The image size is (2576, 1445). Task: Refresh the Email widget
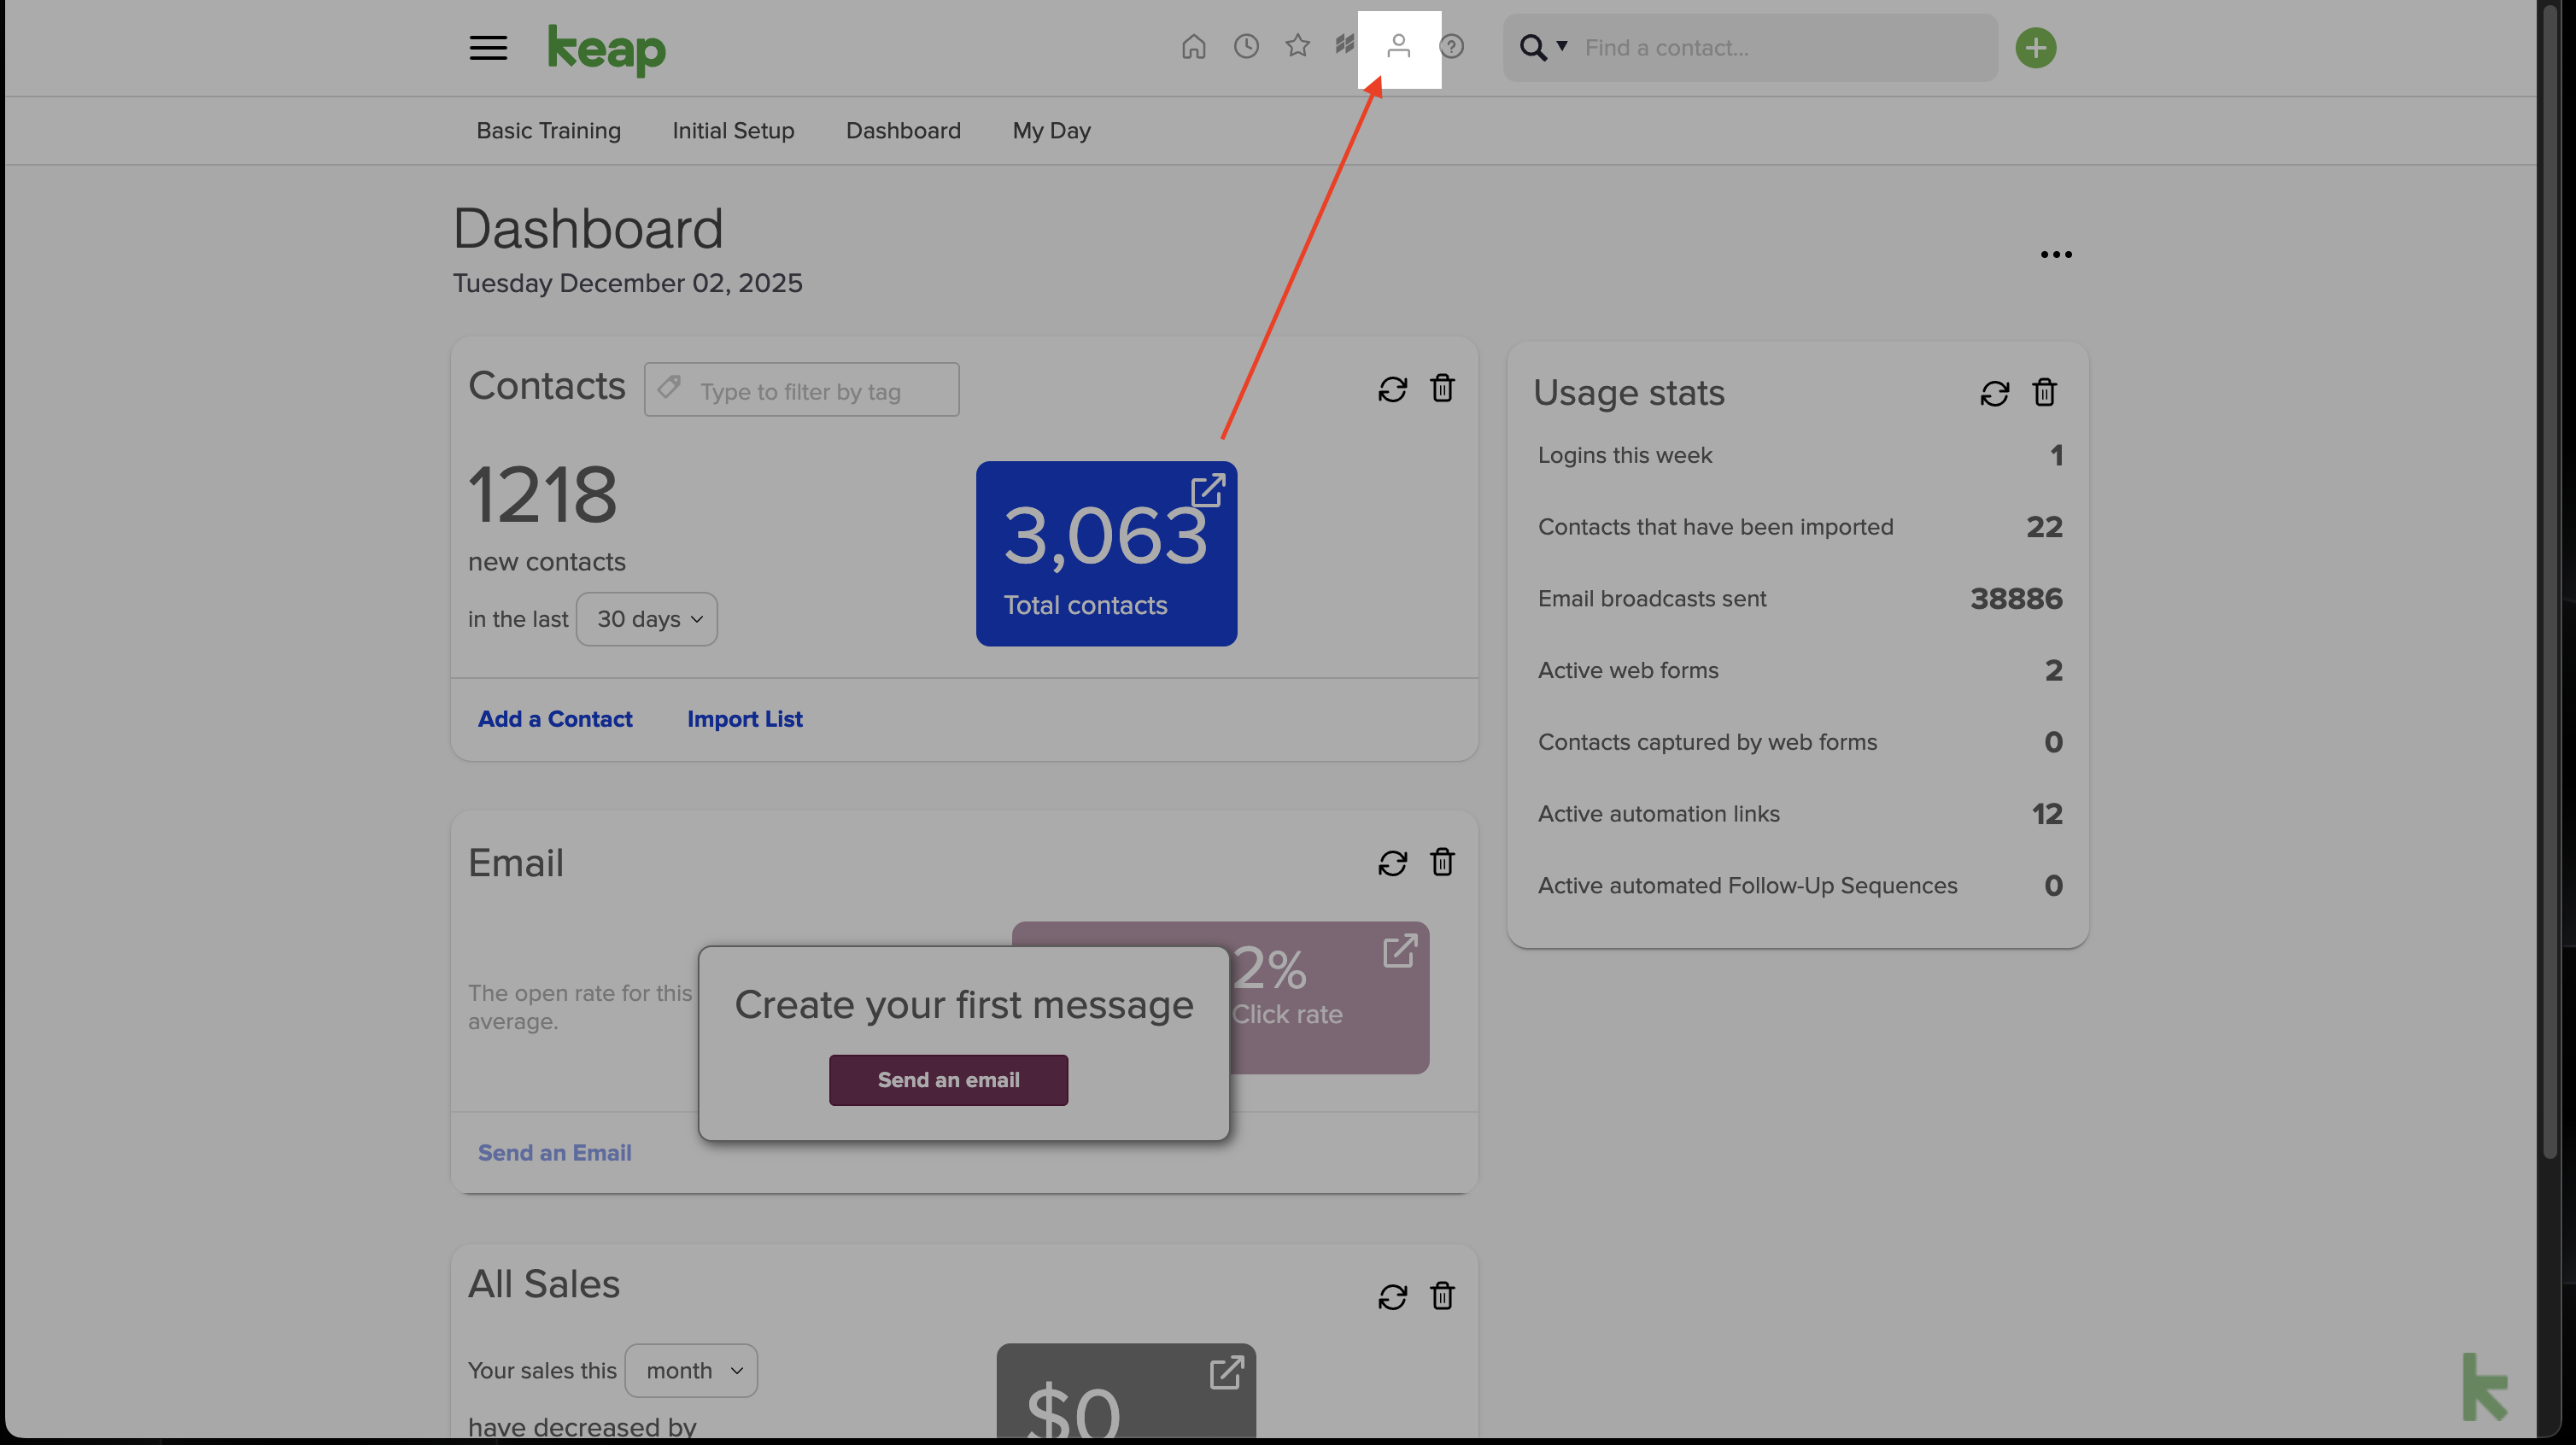click(1392, 863)
